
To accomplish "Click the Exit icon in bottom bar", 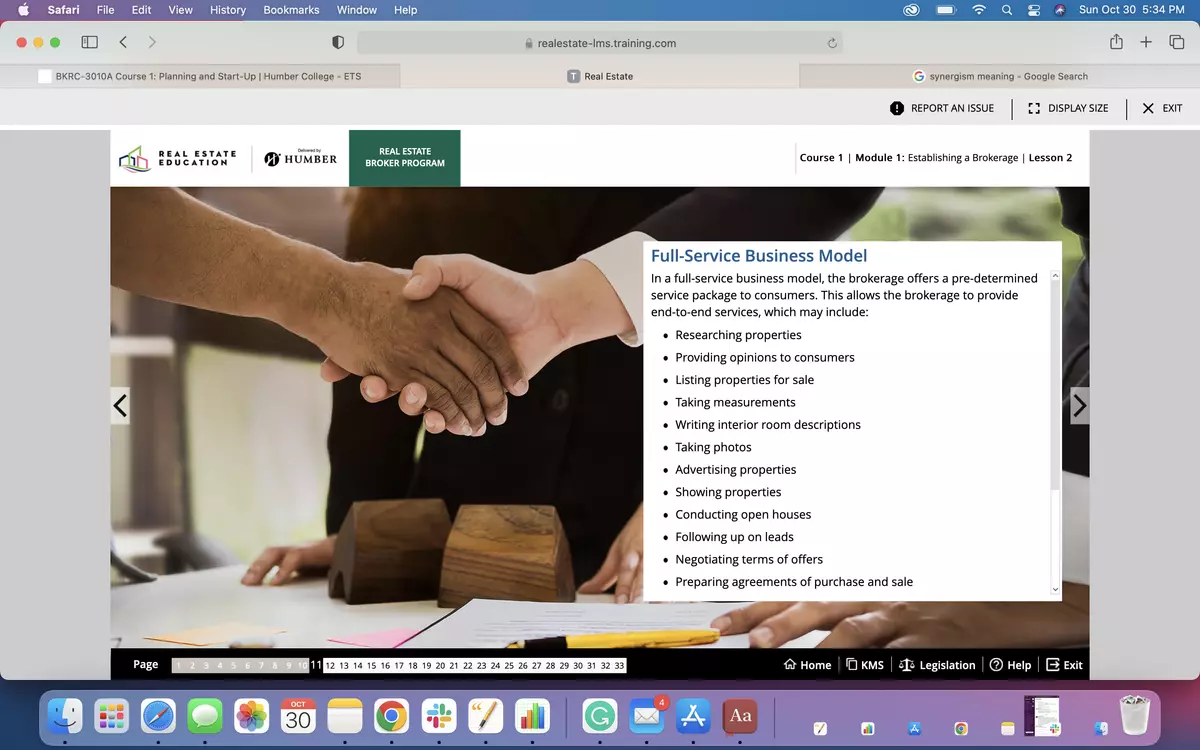I will [x=1053, y=665].
